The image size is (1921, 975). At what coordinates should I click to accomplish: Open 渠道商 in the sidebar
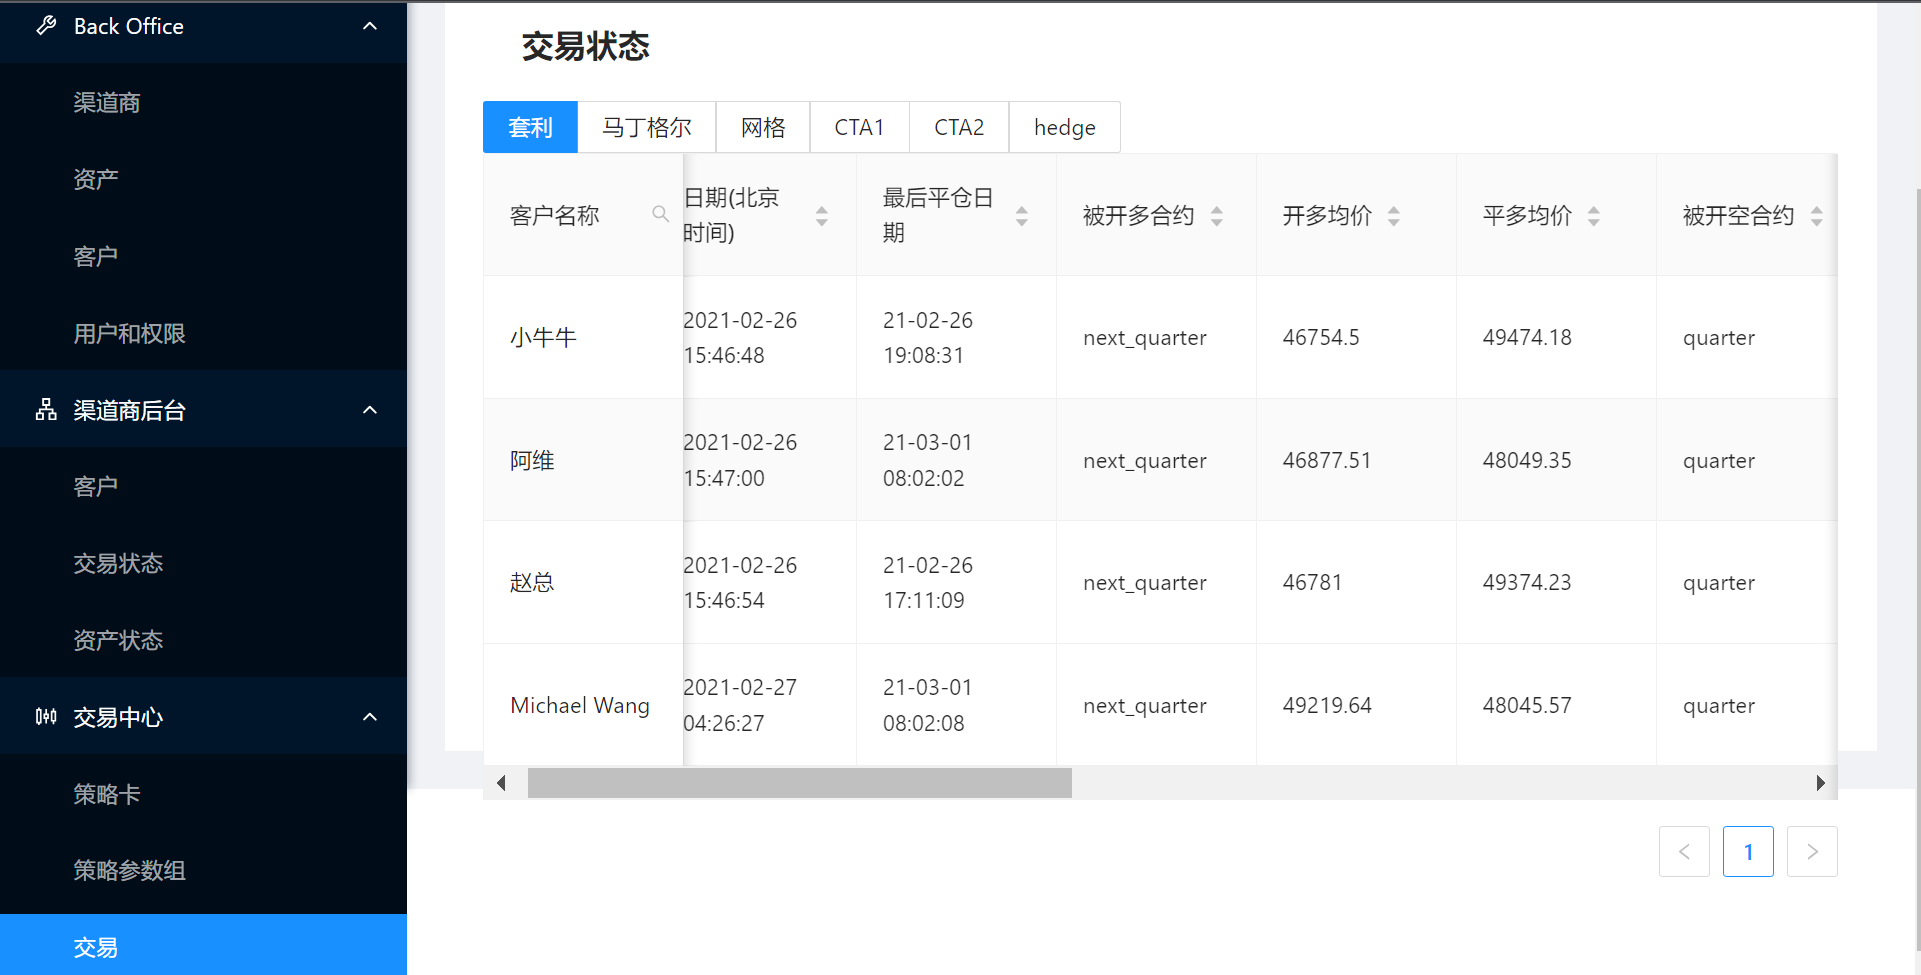(203, 102)
